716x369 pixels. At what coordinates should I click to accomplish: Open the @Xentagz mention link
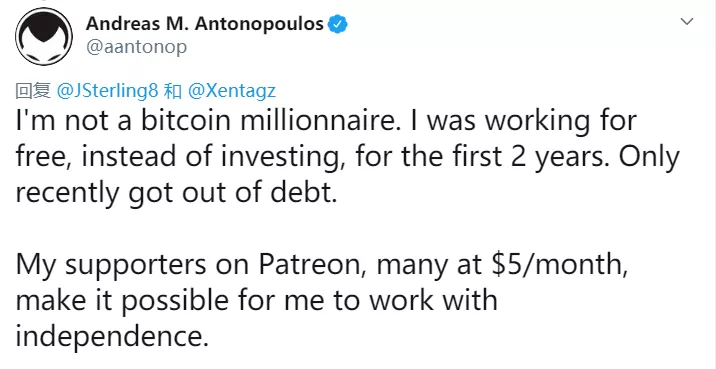tap(232, 91)
